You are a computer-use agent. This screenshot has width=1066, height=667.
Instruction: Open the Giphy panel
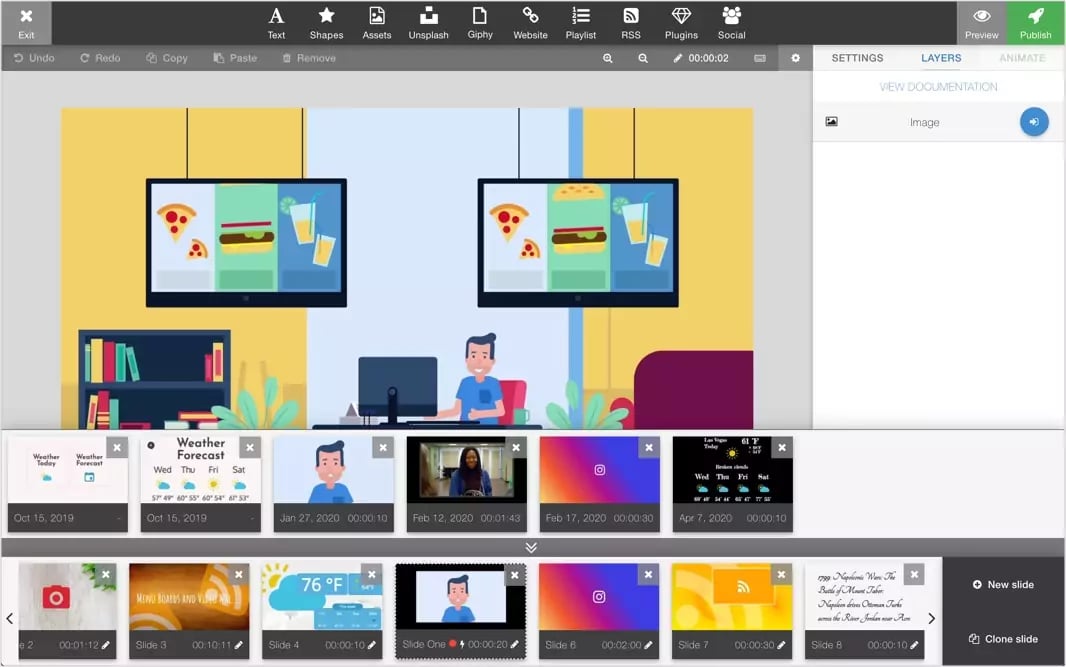coord(480,22)
